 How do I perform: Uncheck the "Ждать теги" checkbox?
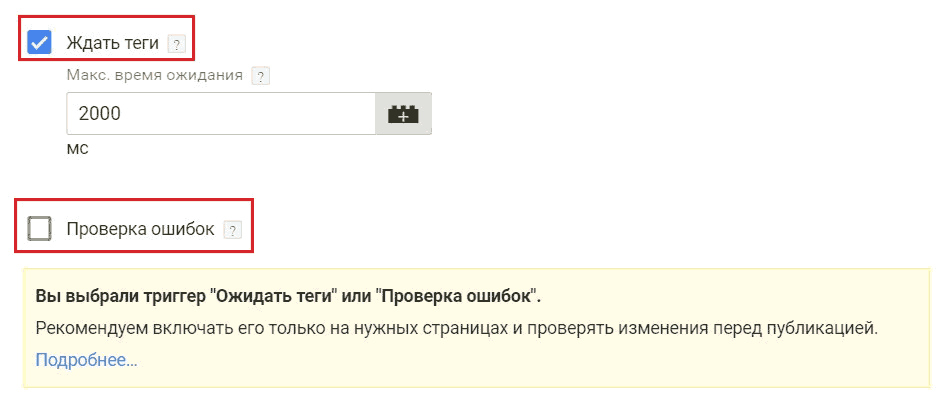pyautogui.click(x=39, y=43)
